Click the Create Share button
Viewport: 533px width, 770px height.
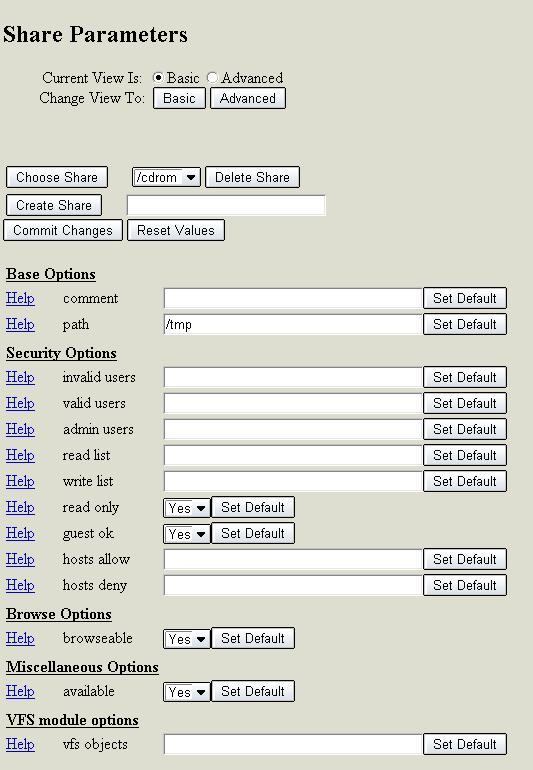tap(54, 205)
